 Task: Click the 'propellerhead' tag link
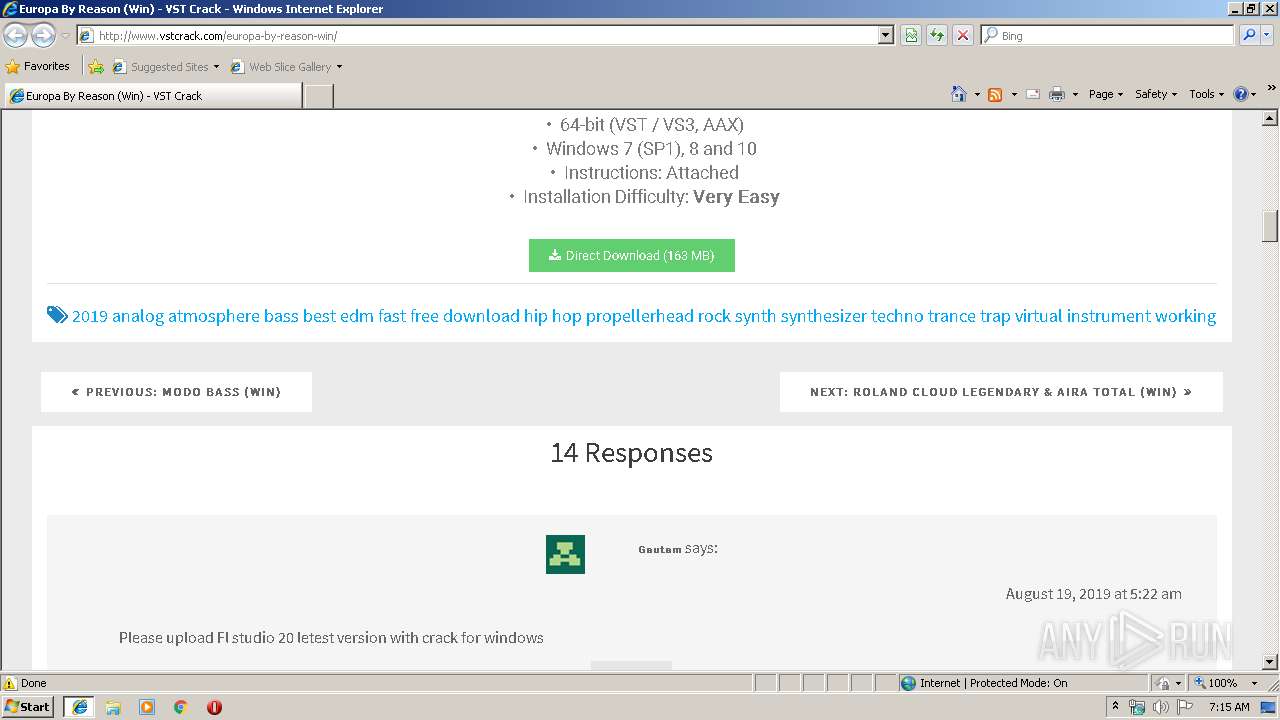(x=640, y=316)
